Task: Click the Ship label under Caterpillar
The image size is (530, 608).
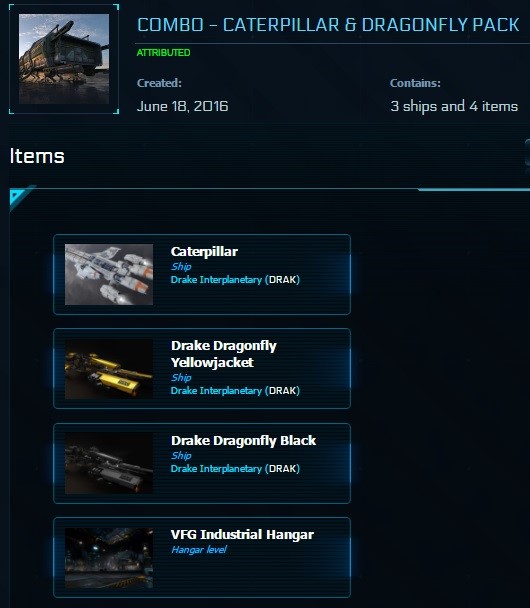Action: (181, 267)
